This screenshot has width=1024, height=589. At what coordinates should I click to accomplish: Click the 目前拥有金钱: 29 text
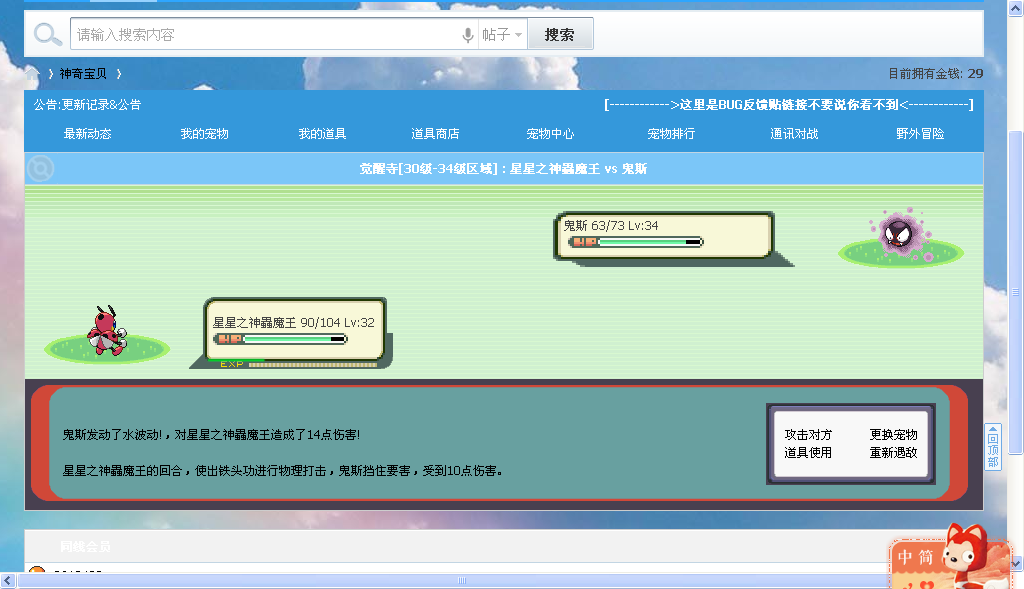[x=935, y=74]
